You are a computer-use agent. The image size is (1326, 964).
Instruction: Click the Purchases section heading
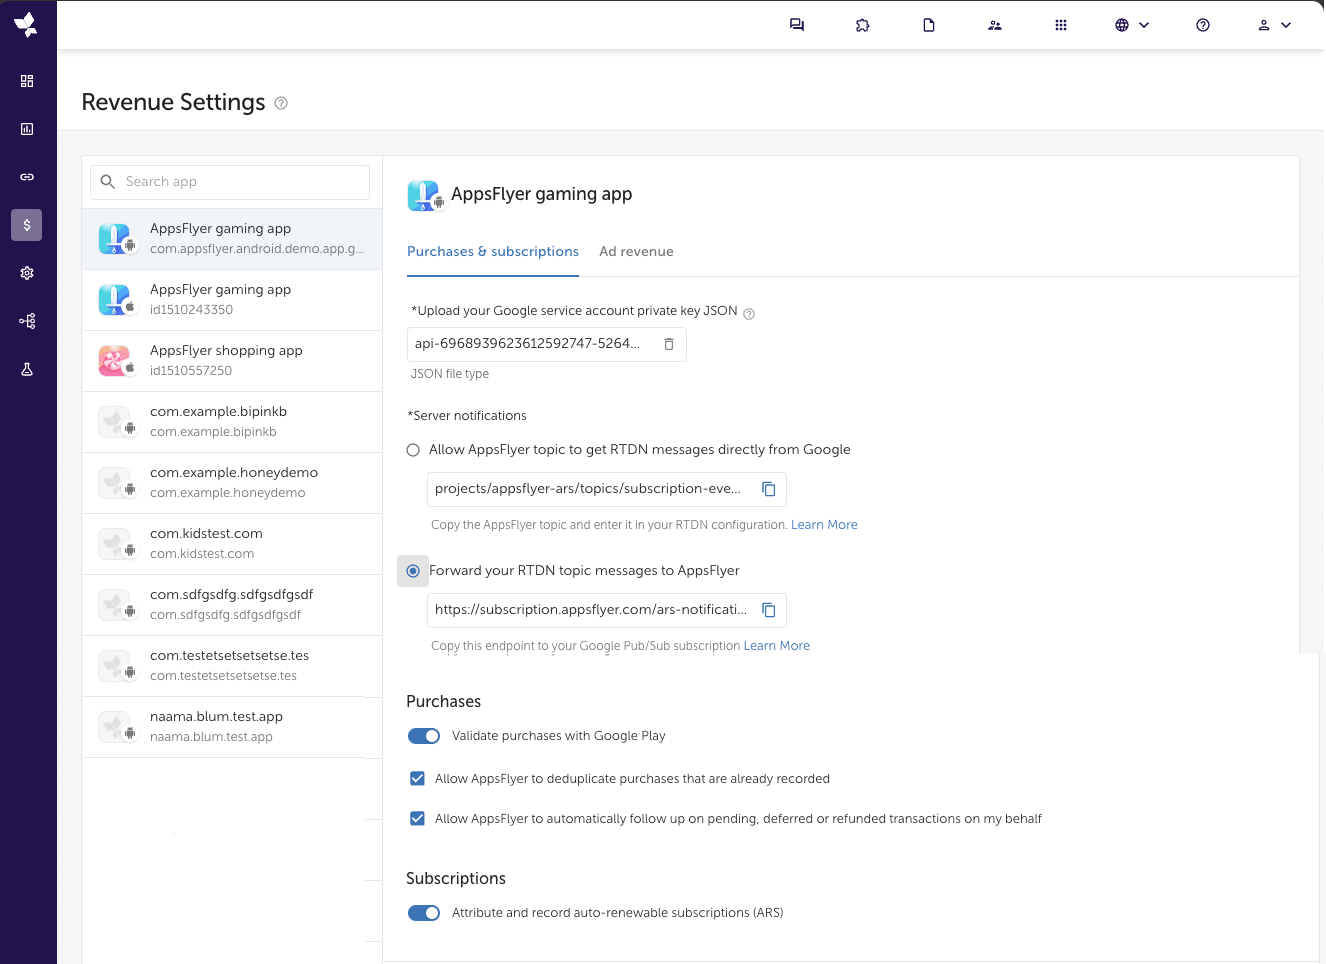444,702
